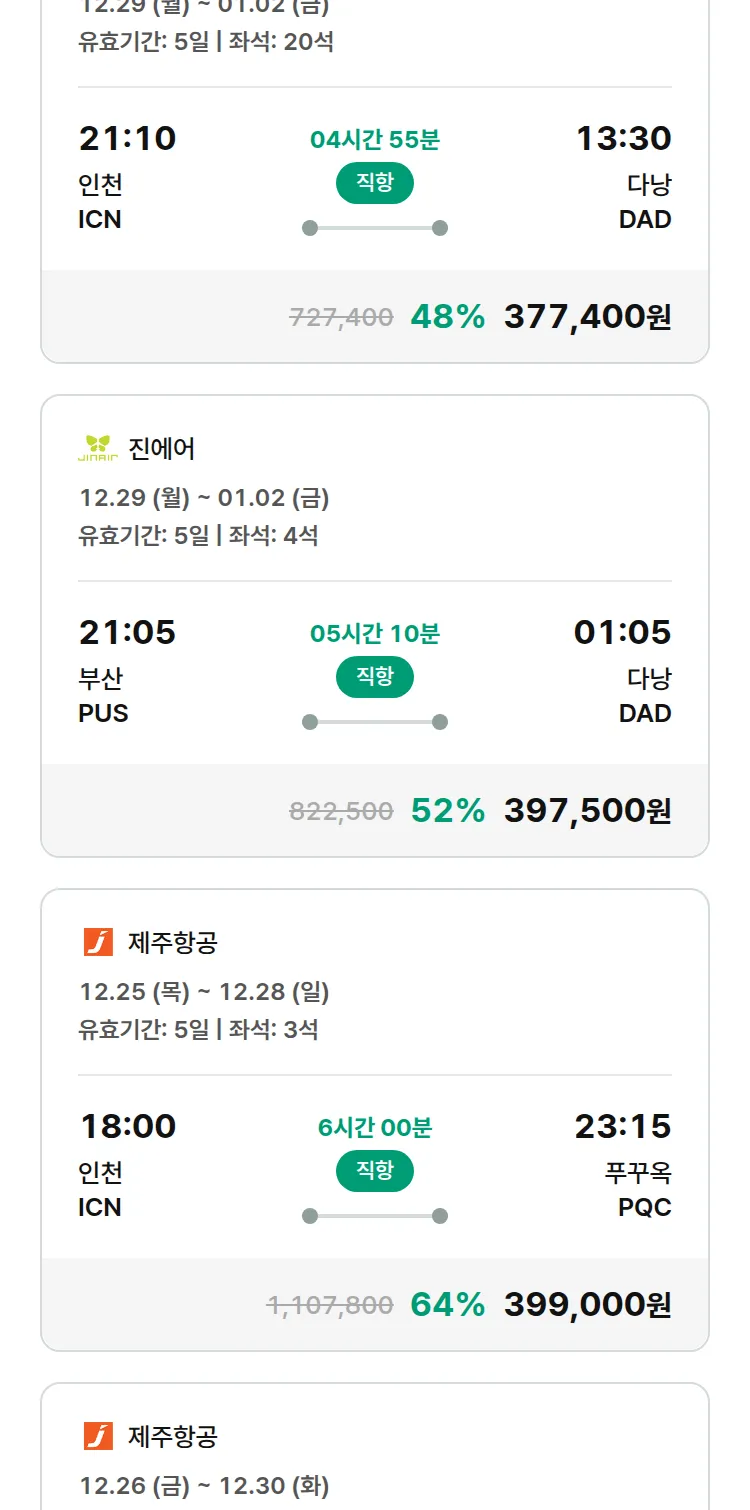Click the 64% discount label
This screenshot has height=1510, width=750.
point(447,1305)
